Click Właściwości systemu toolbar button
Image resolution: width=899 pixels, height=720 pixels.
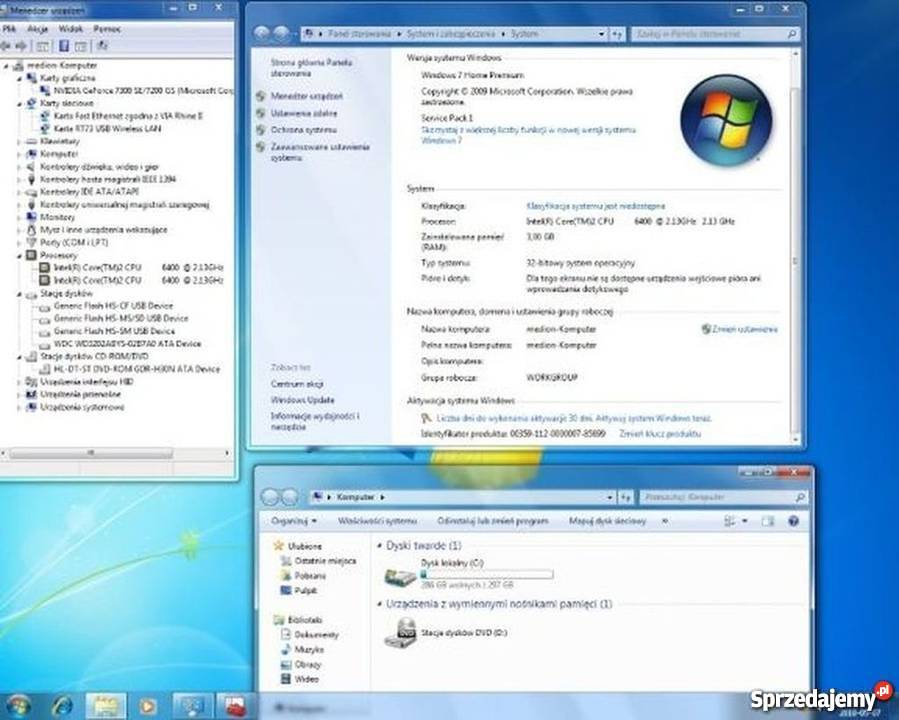click(377, 521)
